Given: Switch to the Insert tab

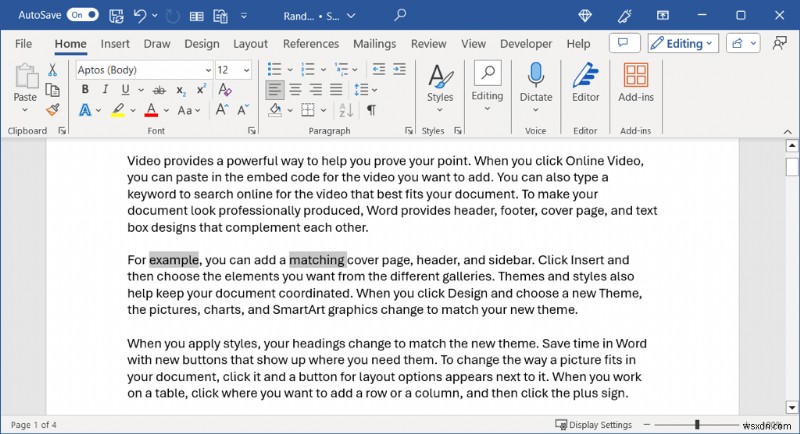Looking at the screenshot, I should (115, 44).
